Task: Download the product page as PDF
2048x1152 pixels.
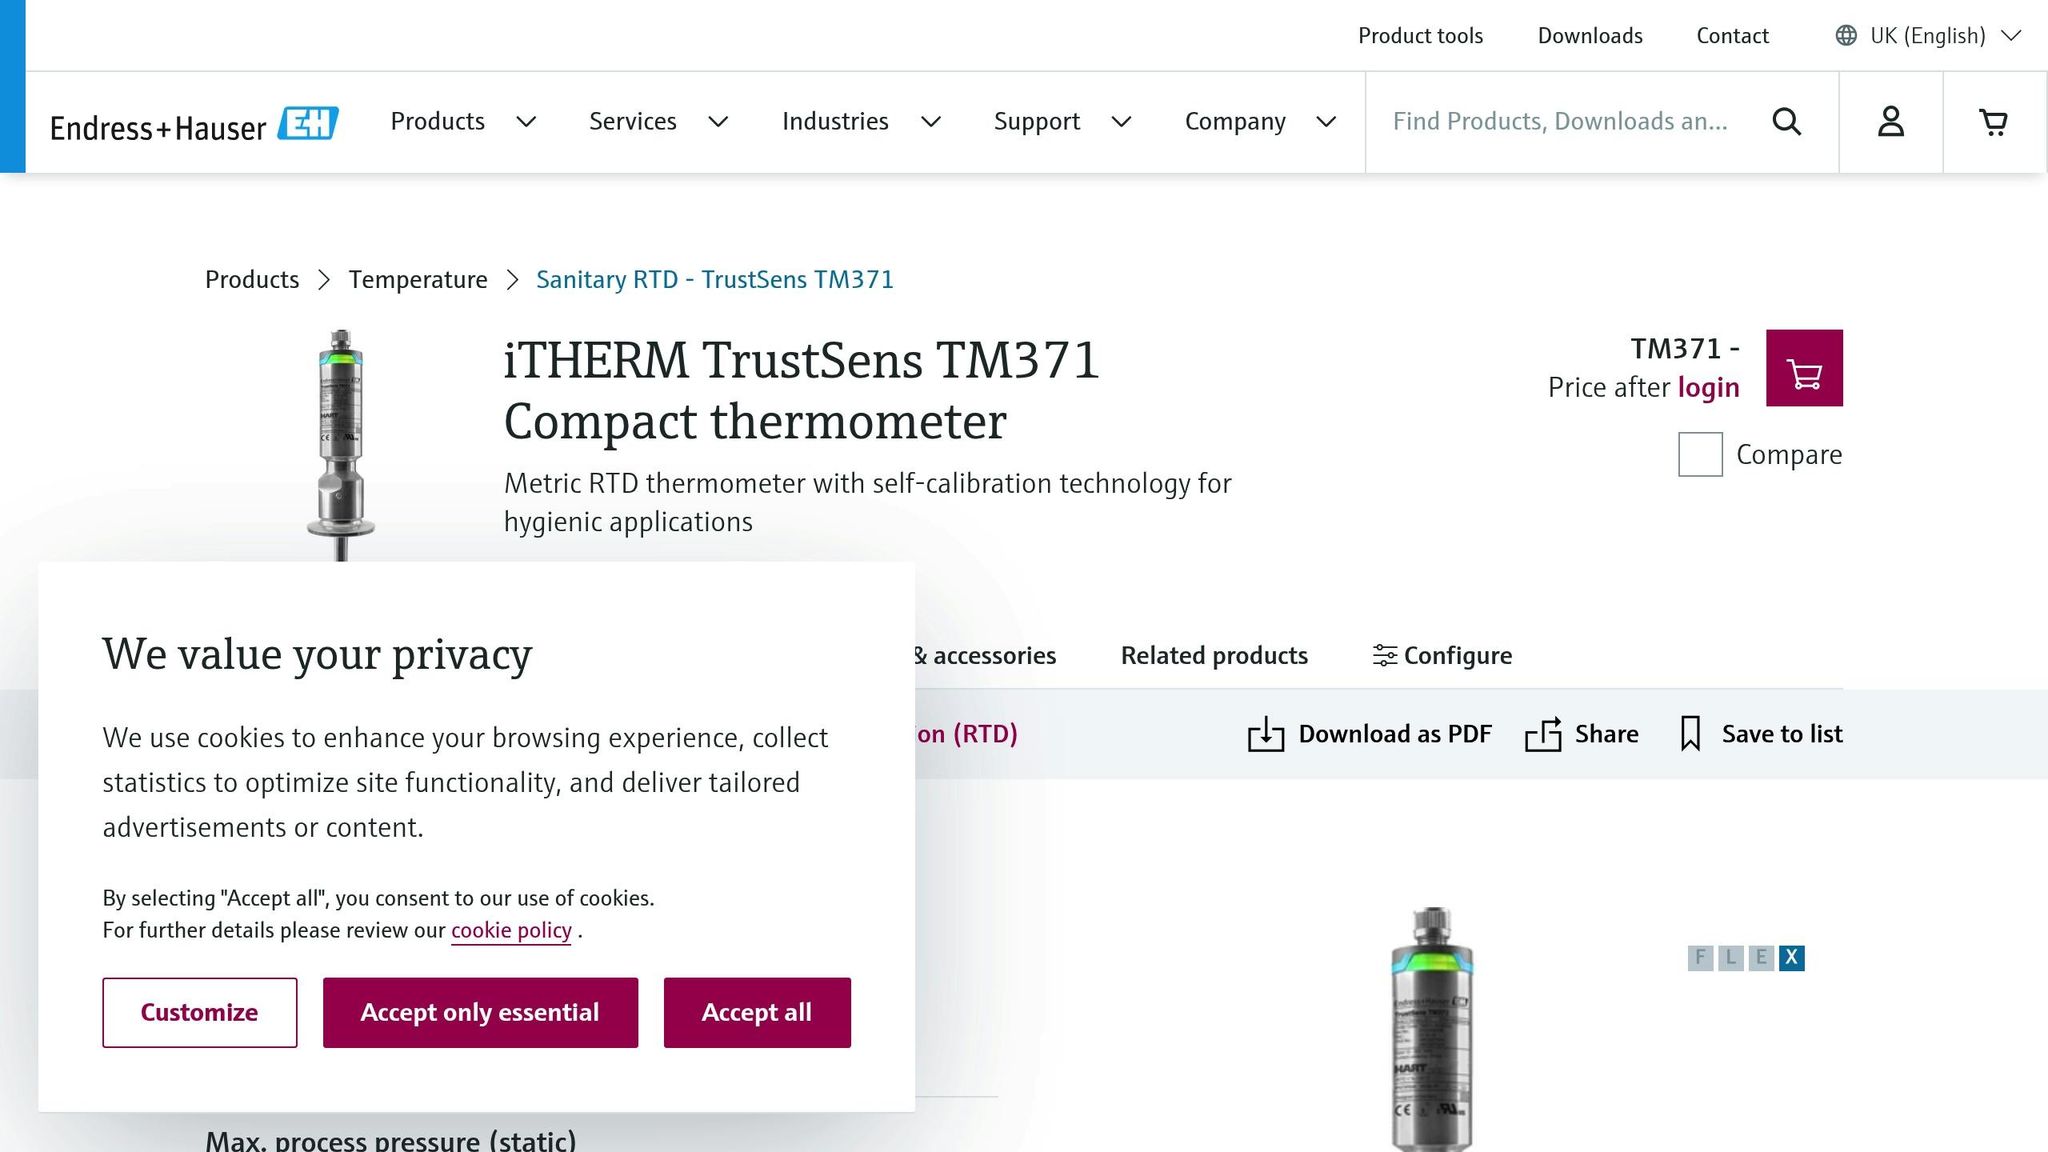Action: pyautogui.click(x=1369, y=733)
